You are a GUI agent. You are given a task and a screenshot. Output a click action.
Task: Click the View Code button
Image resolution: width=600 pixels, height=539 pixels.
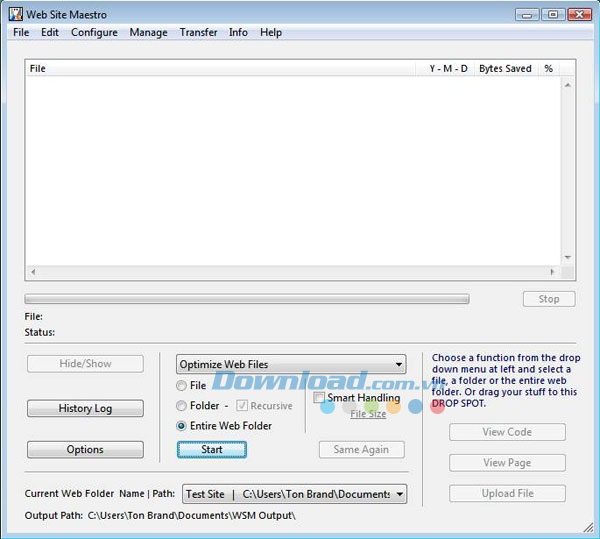507,432
